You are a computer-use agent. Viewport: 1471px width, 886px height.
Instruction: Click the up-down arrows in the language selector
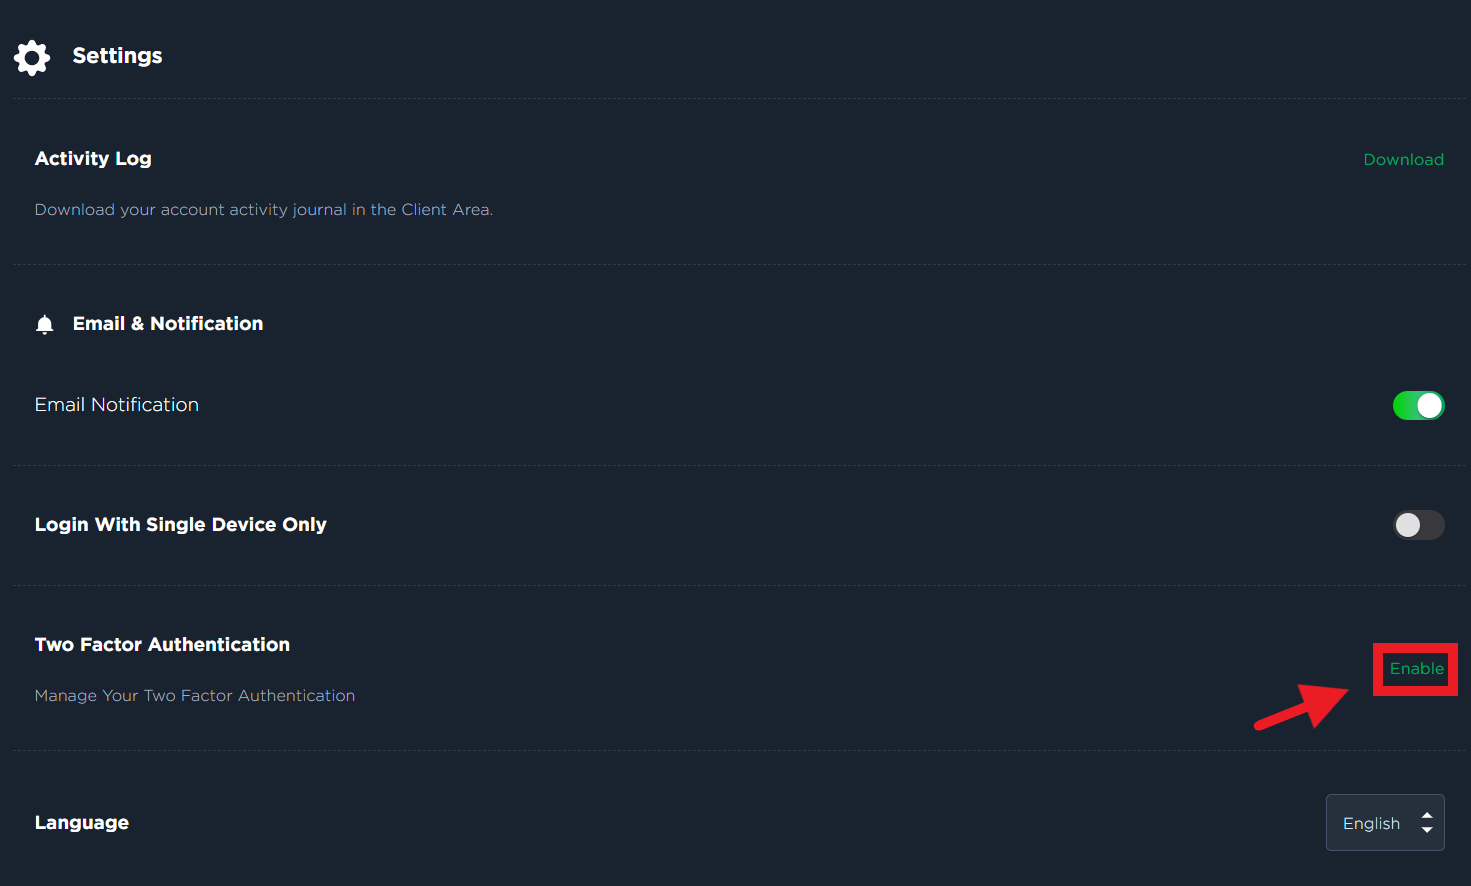[1427, 823]
